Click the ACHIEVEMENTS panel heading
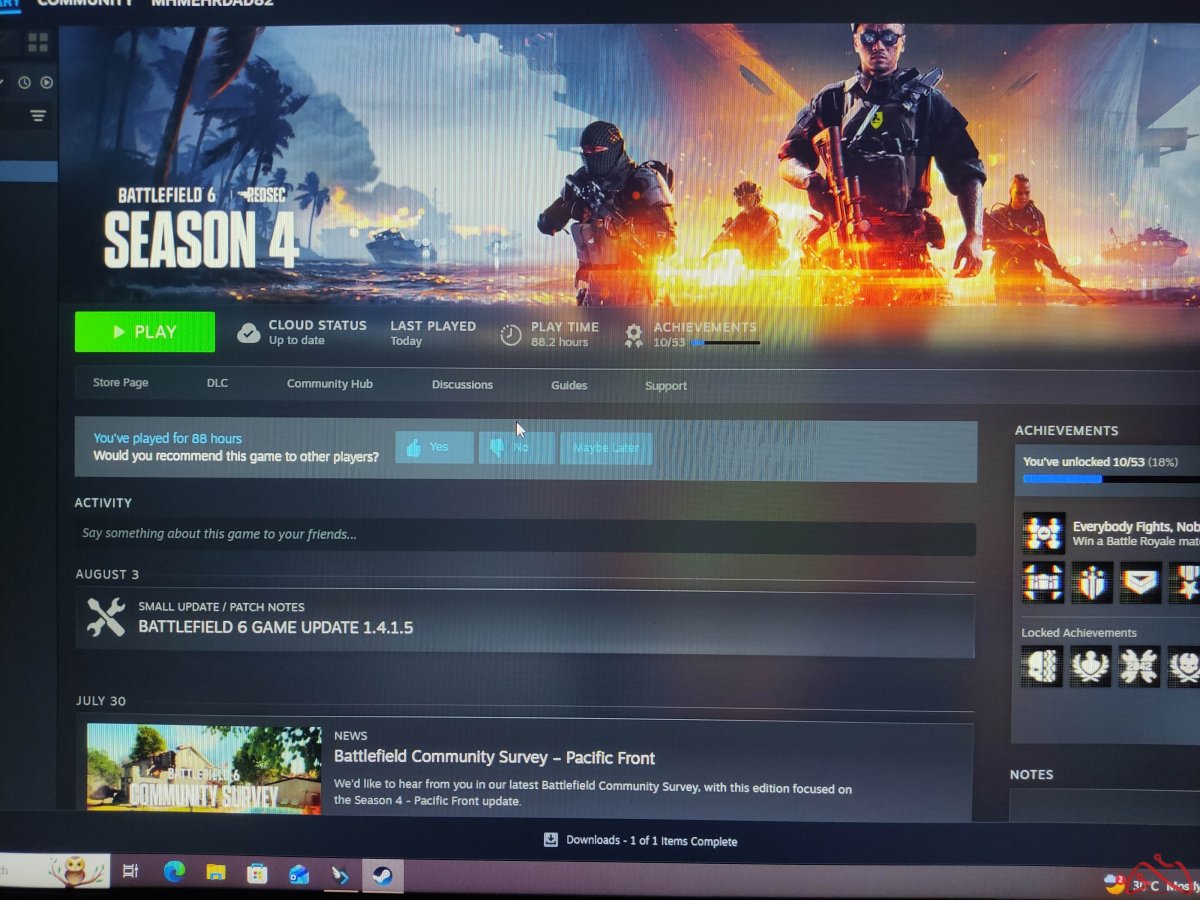Screen dimensions: 1200x900 (x=1066, y=430)
